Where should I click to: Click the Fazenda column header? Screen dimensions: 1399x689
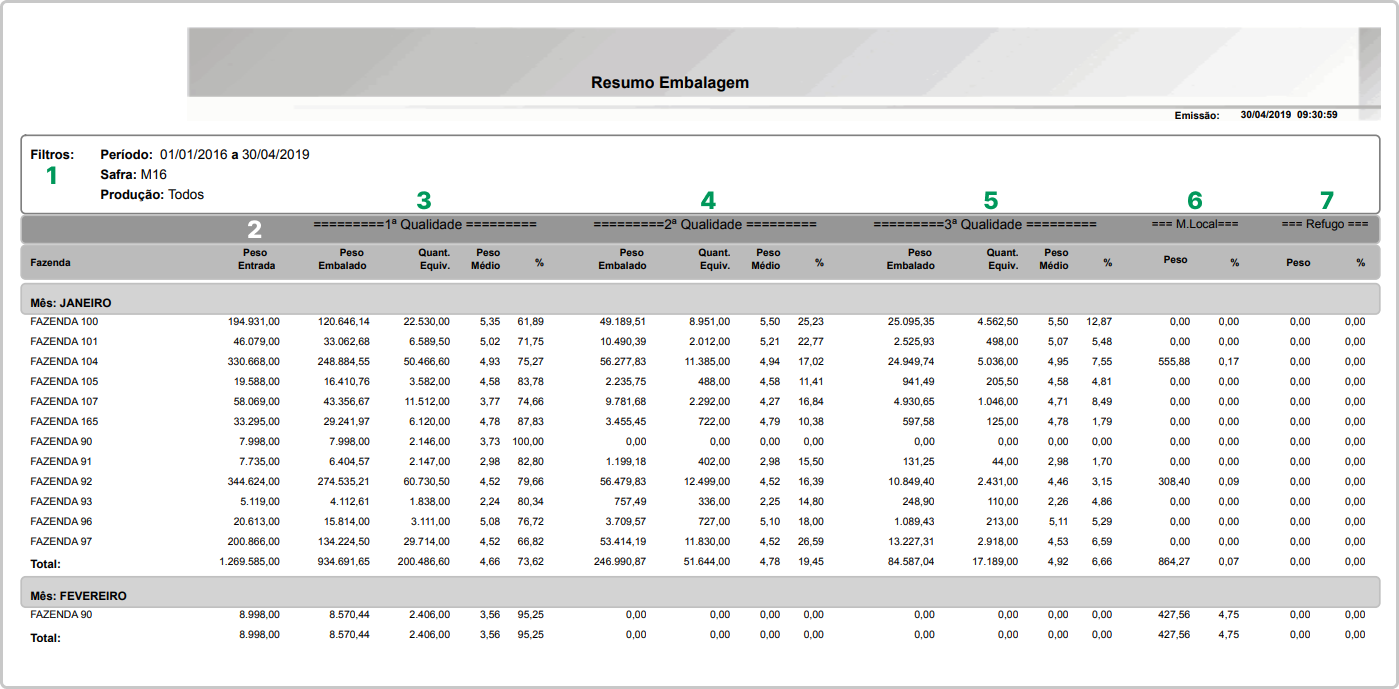point(51,263)
